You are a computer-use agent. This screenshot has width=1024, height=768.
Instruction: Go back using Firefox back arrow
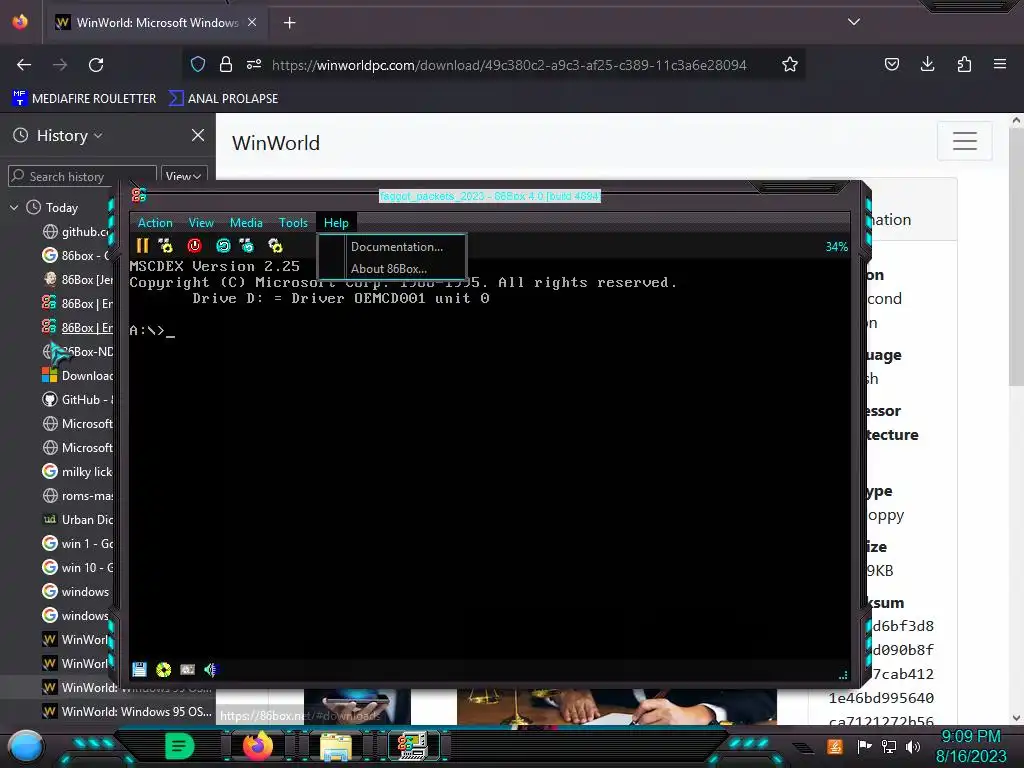pyautogui.click(x=24, y=65)
